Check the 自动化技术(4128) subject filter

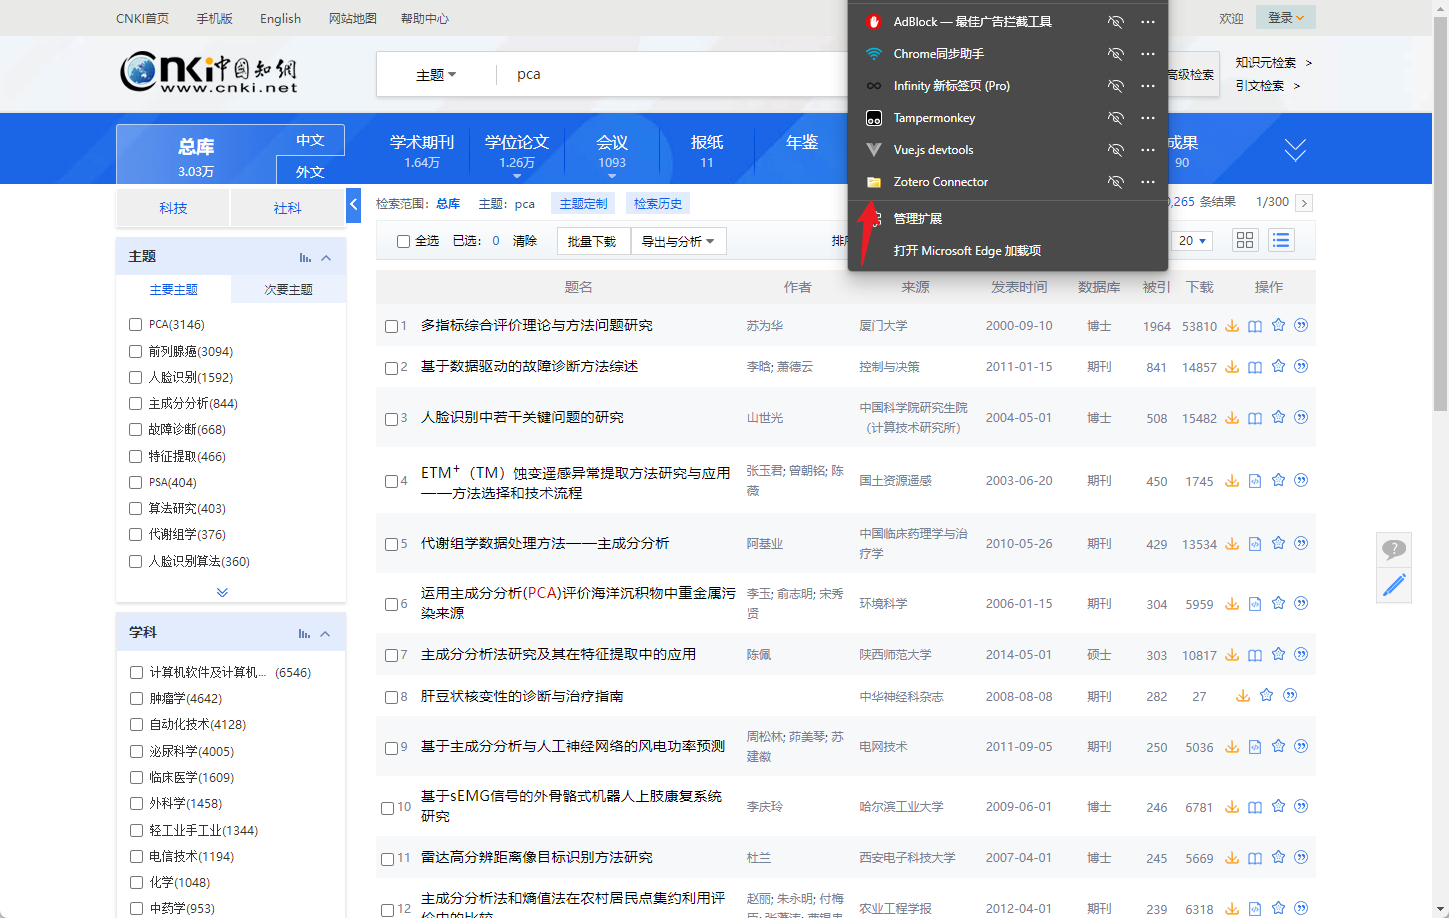click(136, 724)
